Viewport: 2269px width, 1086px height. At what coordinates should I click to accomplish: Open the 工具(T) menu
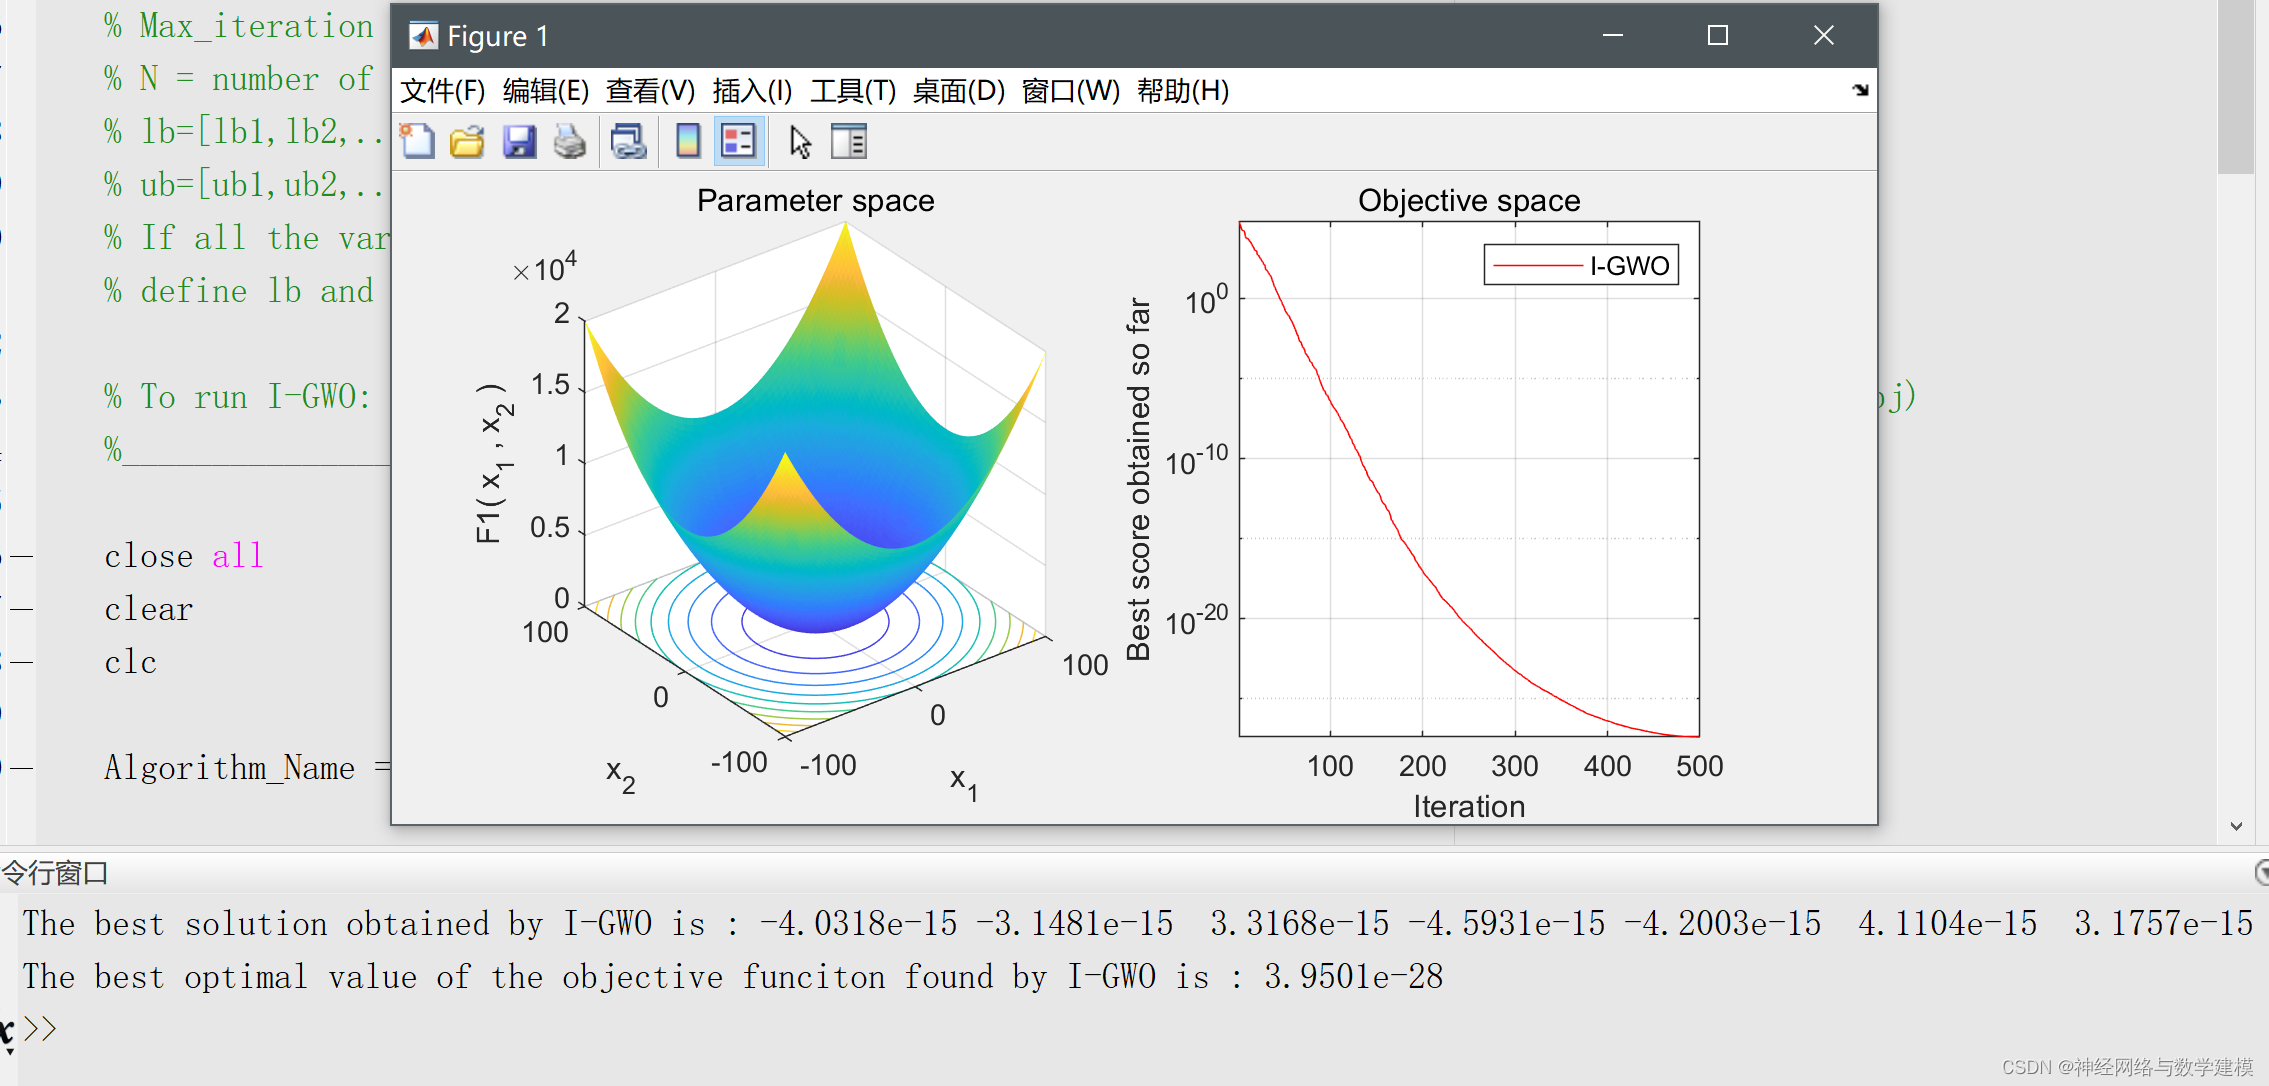(x=852, y=91)
